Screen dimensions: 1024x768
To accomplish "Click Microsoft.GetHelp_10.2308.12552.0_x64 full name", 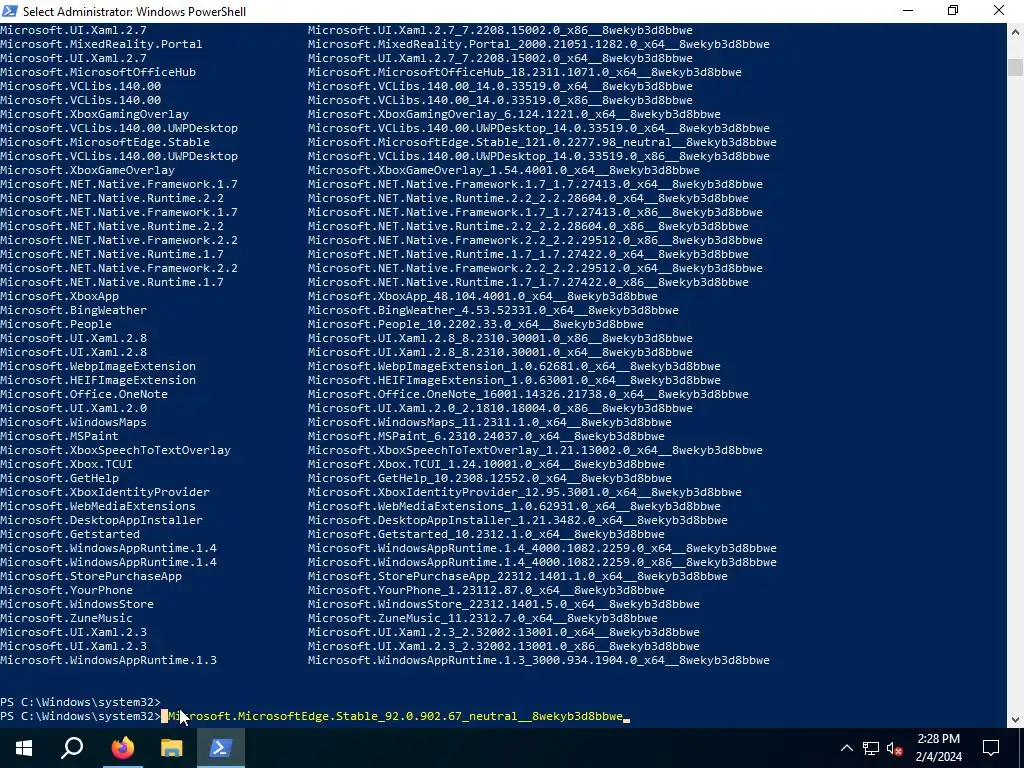I will (490, 479).
